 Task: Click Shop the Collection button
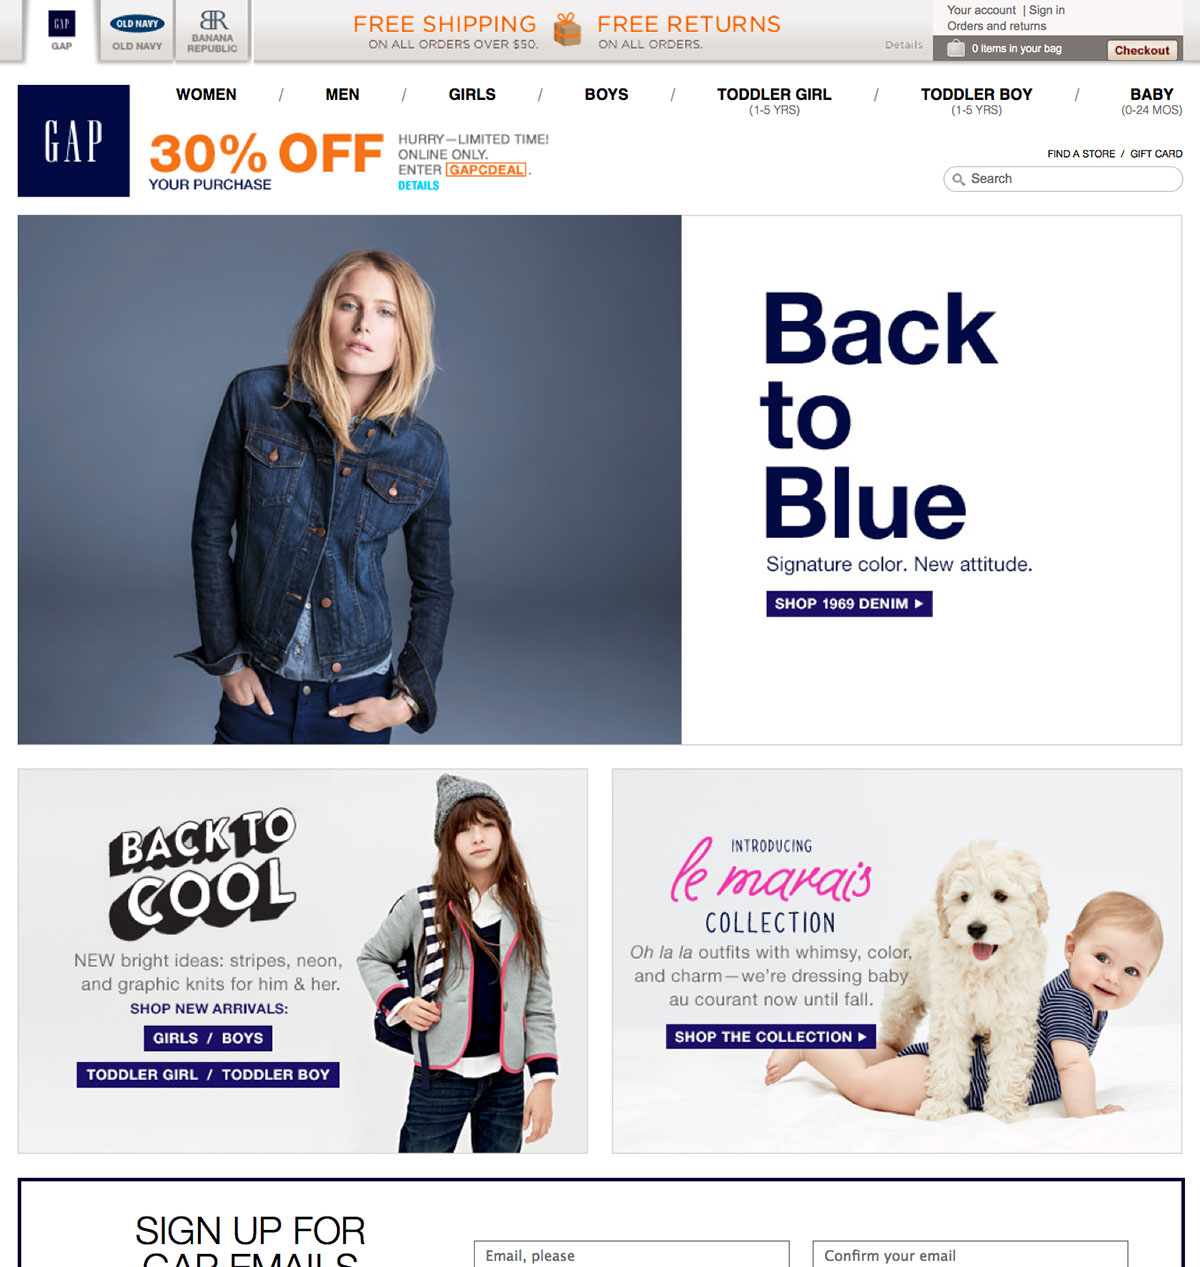tap(771, 1037)
